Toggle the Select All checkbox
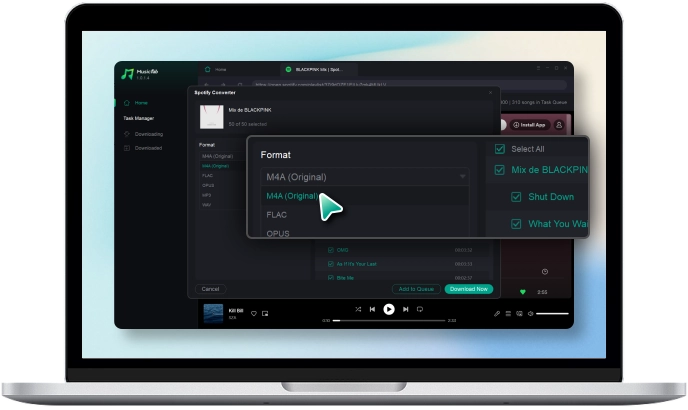 [502, 149]
